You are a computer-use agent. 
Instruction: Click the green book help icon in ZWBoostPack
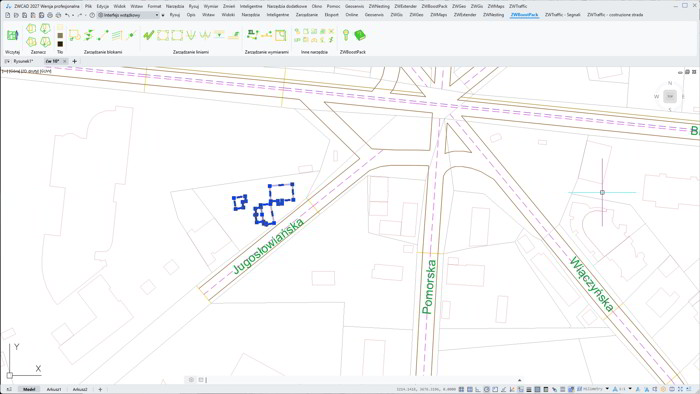[x=359, y=35]
